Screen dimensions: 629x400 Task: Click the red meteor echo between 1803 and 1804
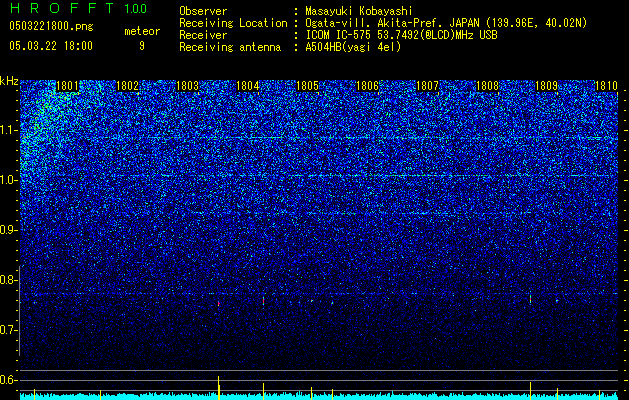pos(219,303)
